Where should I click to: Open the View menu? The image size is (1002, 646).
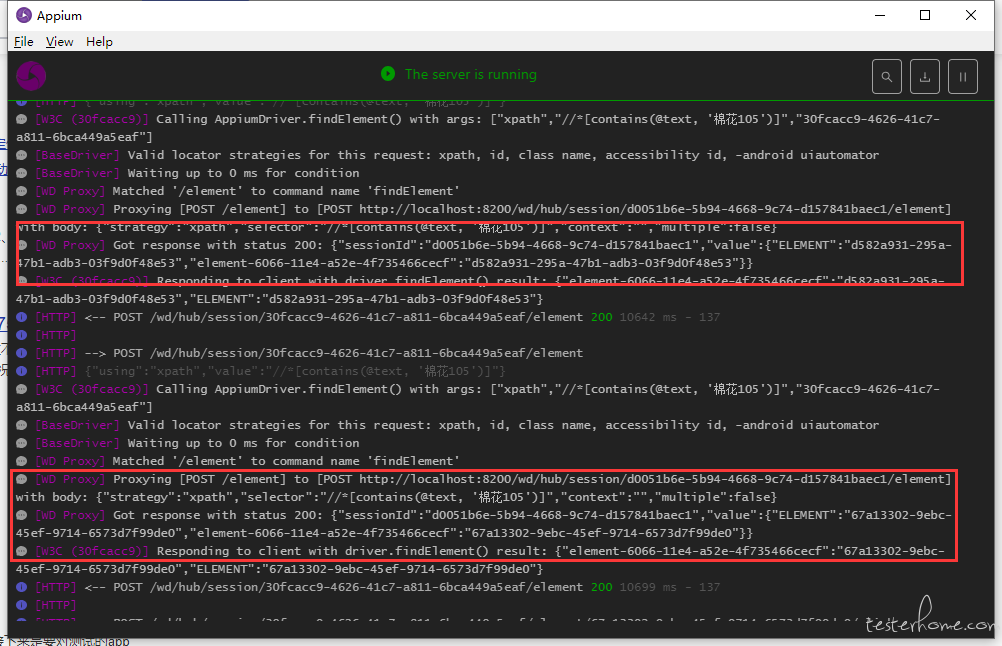59,42
